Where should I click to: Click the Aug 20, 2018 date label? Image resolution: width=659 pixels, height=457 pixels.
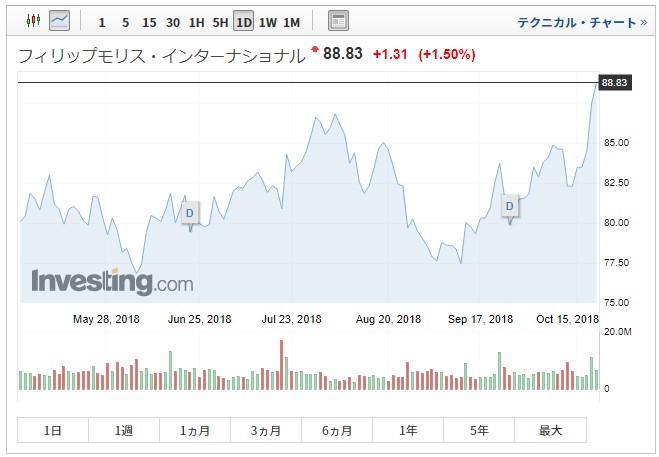(388, 319)
